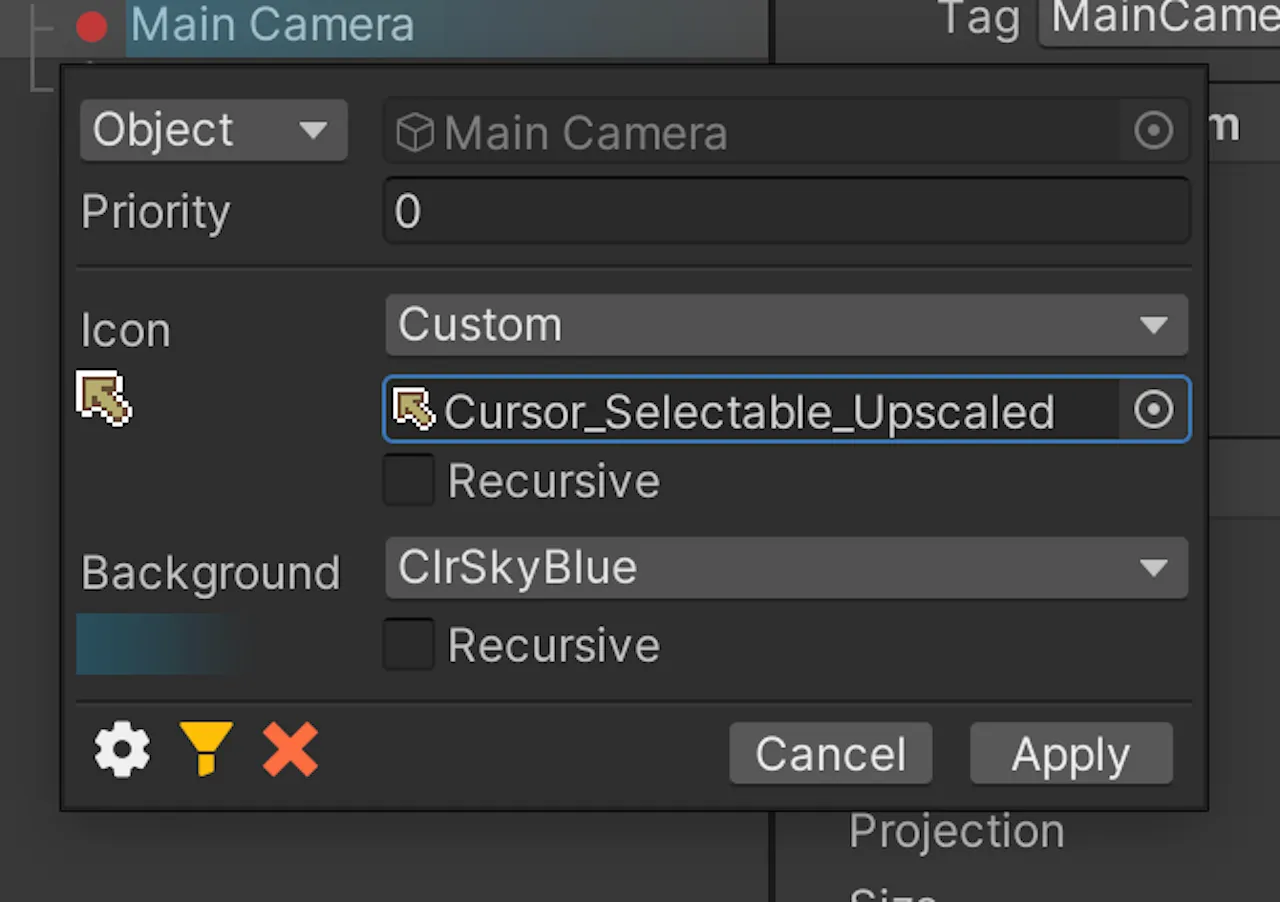This screenshot has height=902, width=1280.
Task: Enable Recursive checkbox under Icon
Action: 409,480
